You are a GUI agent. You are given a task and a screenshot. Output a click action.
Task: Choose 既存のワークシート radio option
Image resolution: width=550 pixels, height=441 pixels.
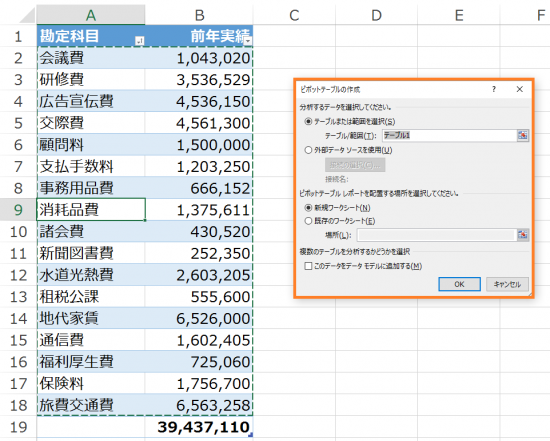tap(308, 221)
